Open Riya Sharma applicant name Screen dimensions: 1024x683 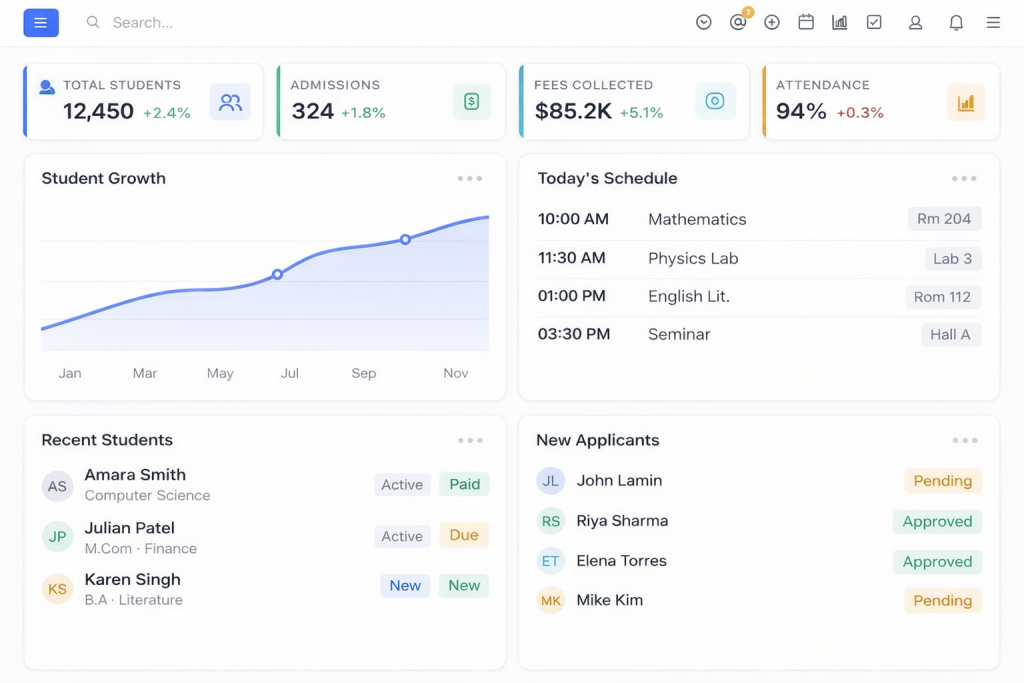[x=622, y=520]
